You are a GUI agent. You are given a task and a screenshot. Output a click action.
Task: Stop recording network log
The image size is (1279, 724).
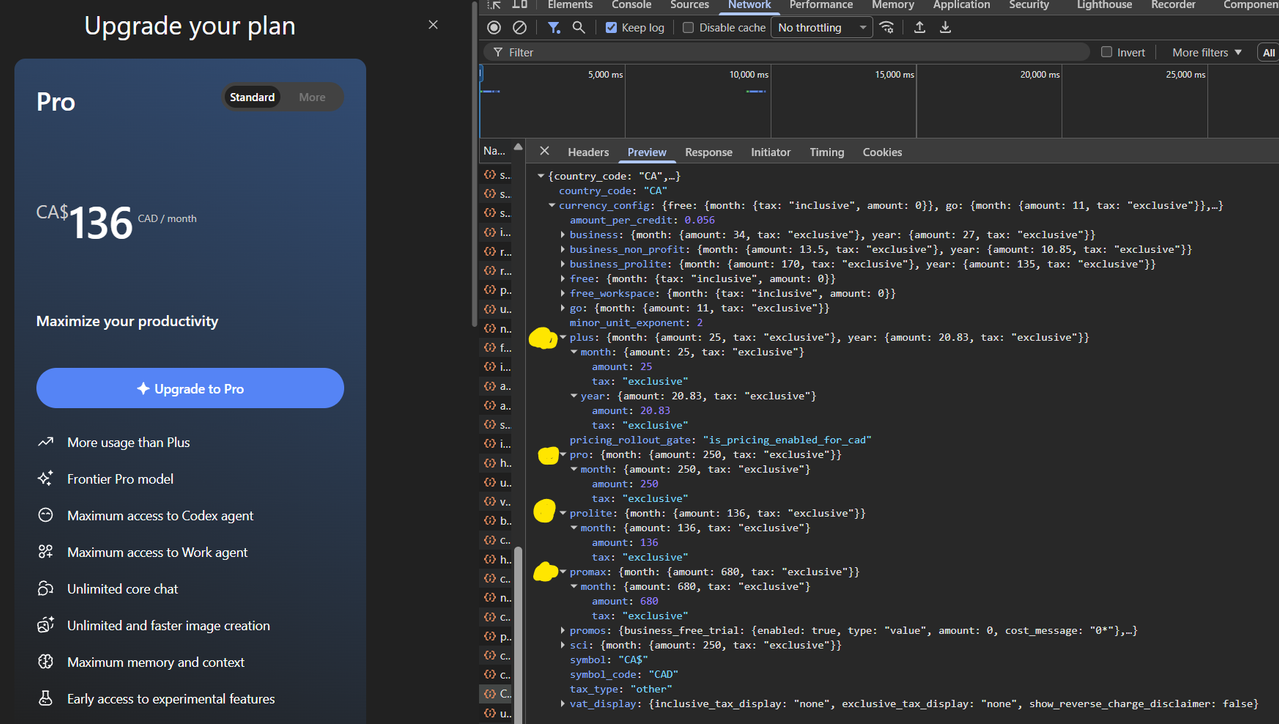[x=494, y=28]
